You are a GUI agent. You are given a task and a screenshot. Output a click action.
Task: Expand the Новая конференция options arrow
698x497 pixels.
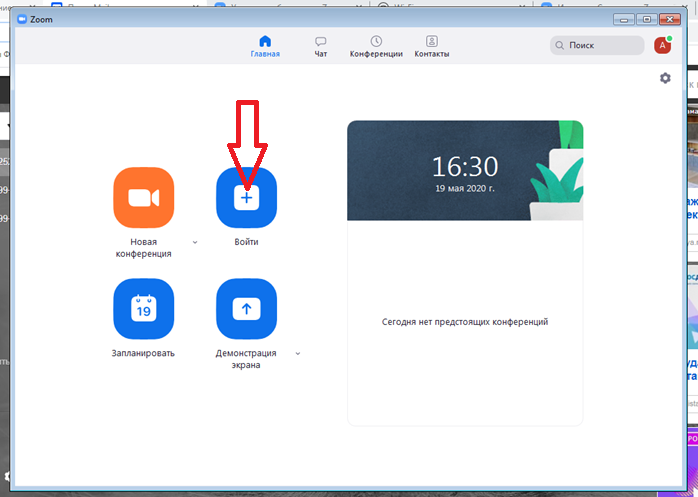(195, 242)
